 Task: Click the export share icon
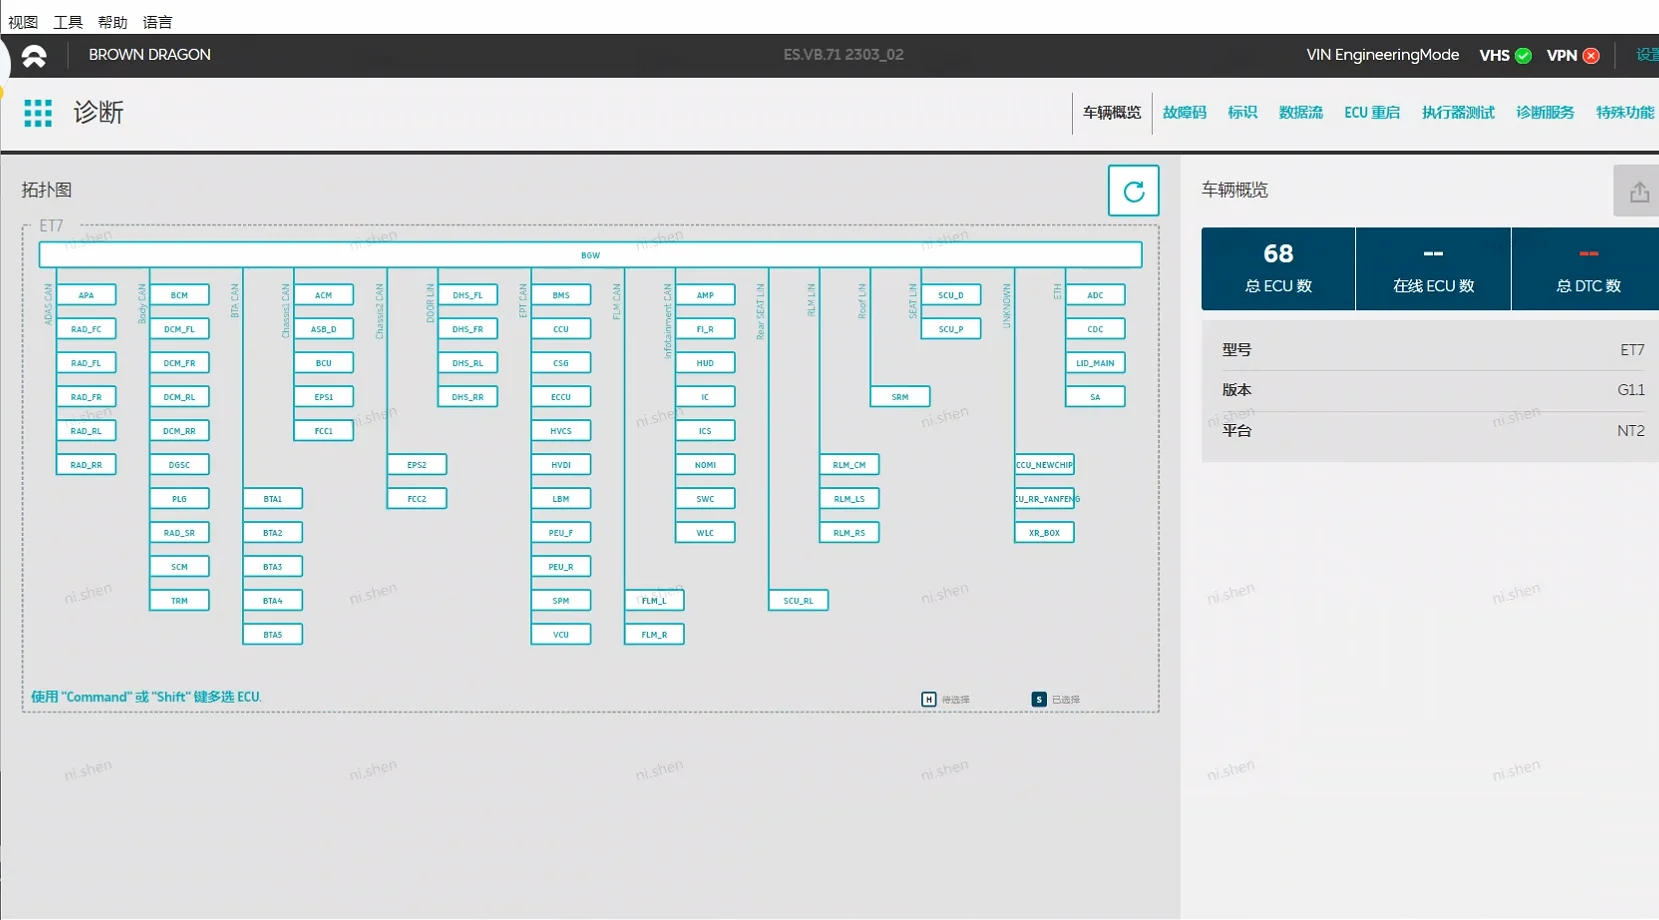(1638, 192)
